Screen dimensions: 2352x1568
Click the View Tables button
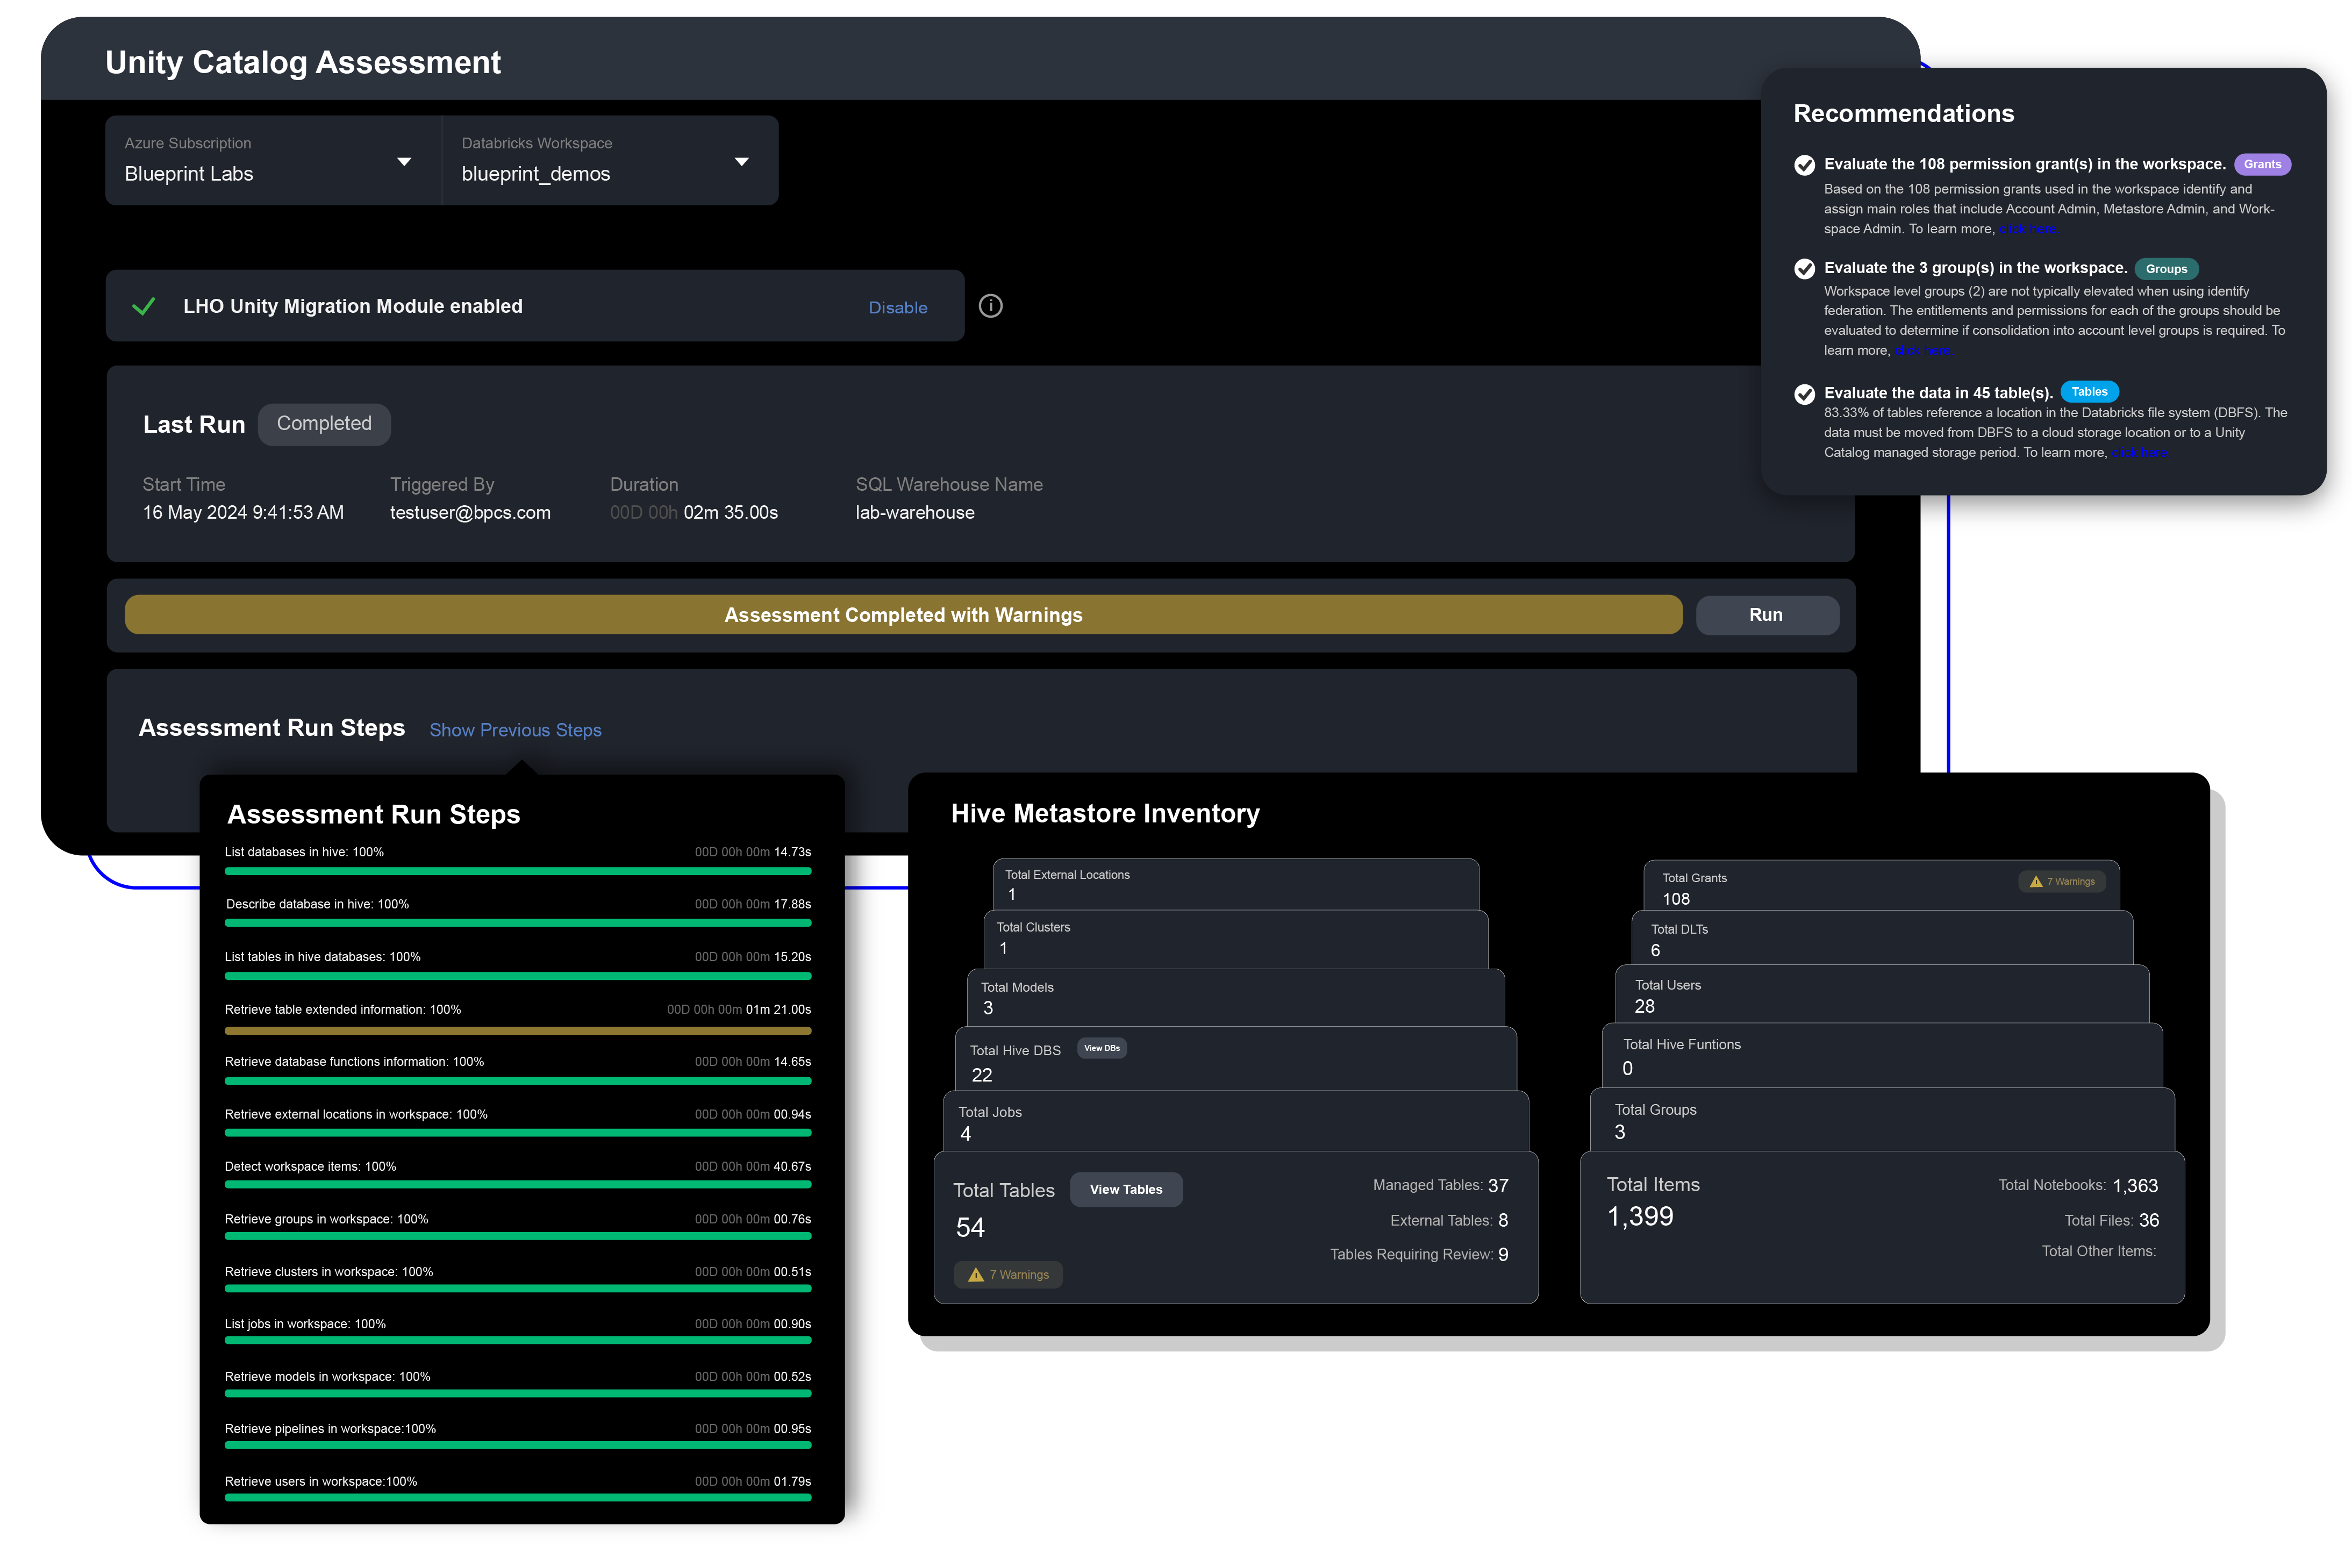pos(1126,1190)
